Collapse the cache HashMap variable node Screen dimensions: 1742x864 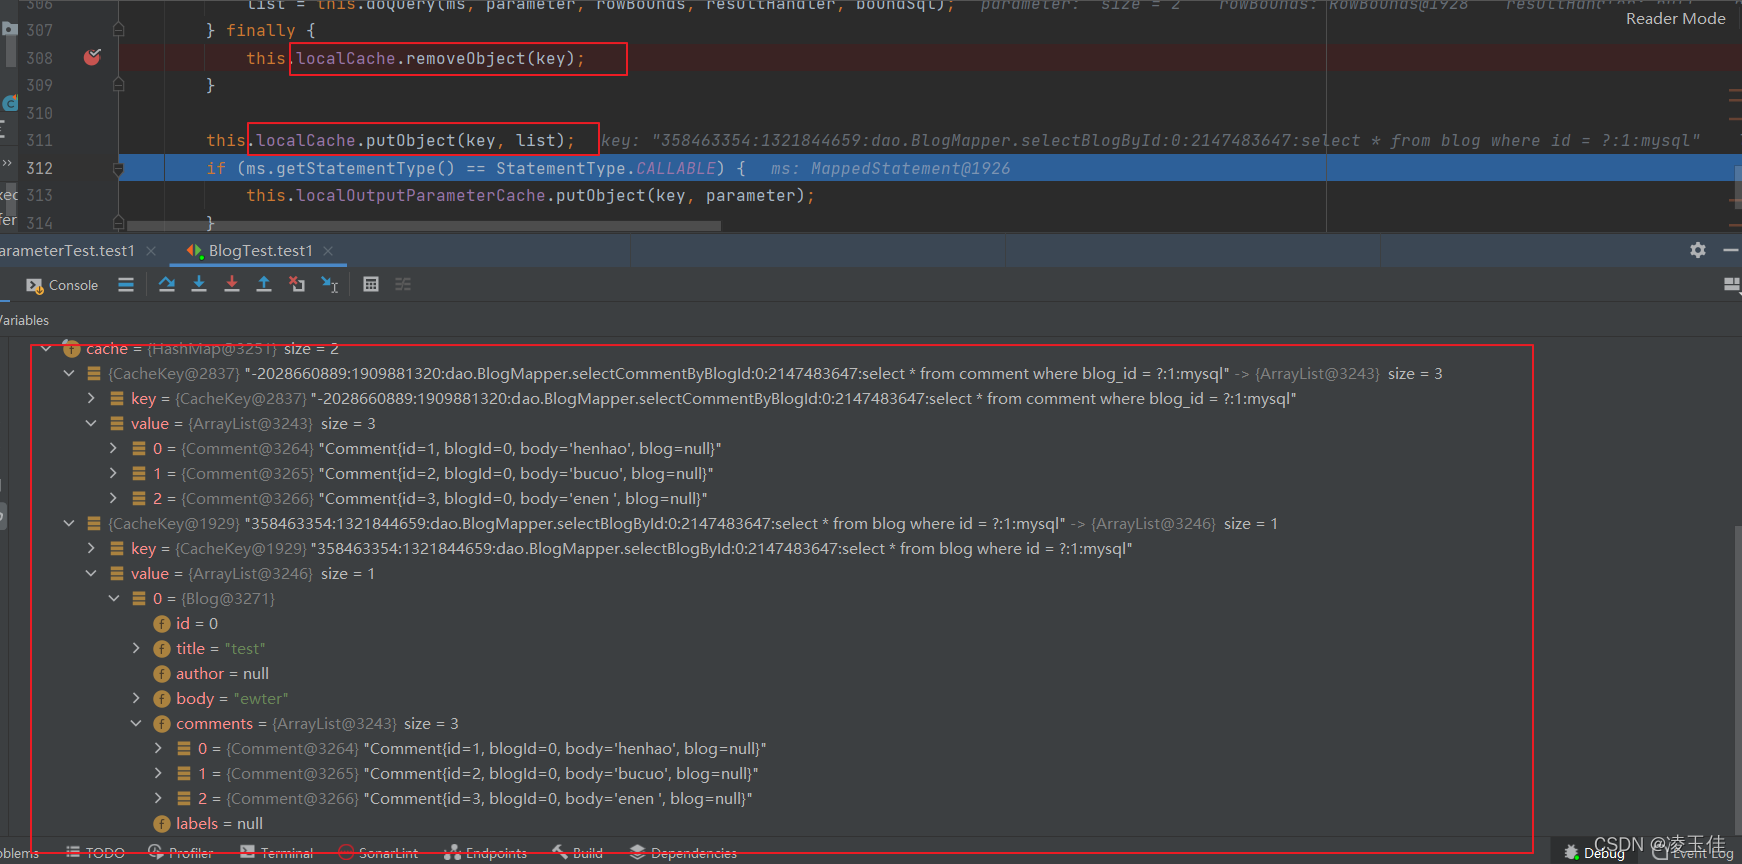(46, 349)
